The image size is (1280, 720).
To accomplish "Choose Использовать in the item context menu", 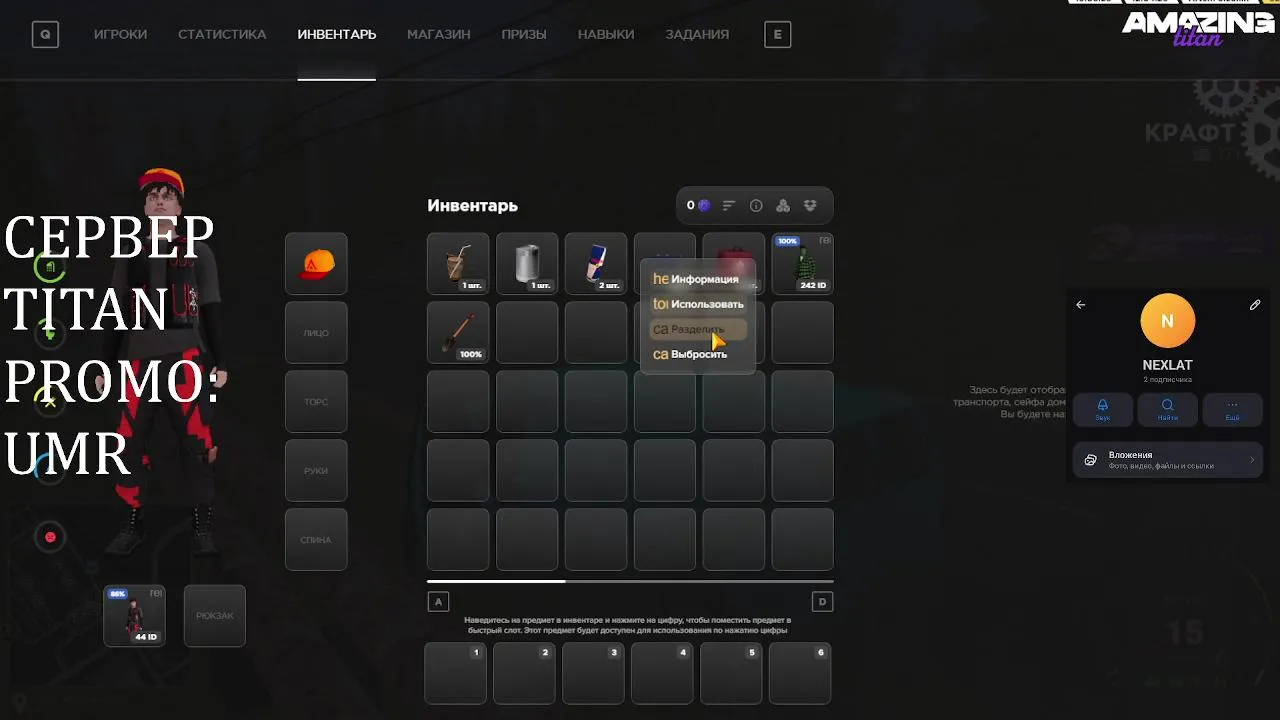I will (697, 304).
